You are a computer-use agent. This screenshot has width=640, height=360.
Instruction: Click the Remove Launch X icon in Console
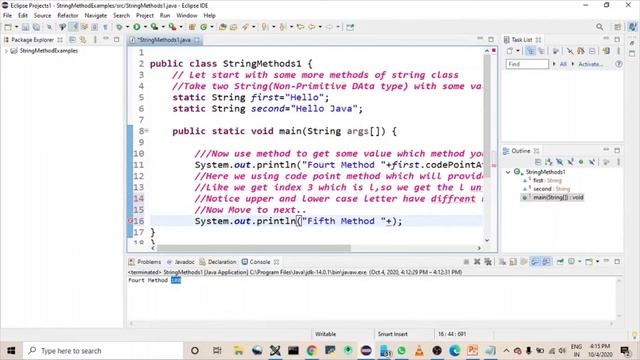pyautogui.click(x=477, y=262)
